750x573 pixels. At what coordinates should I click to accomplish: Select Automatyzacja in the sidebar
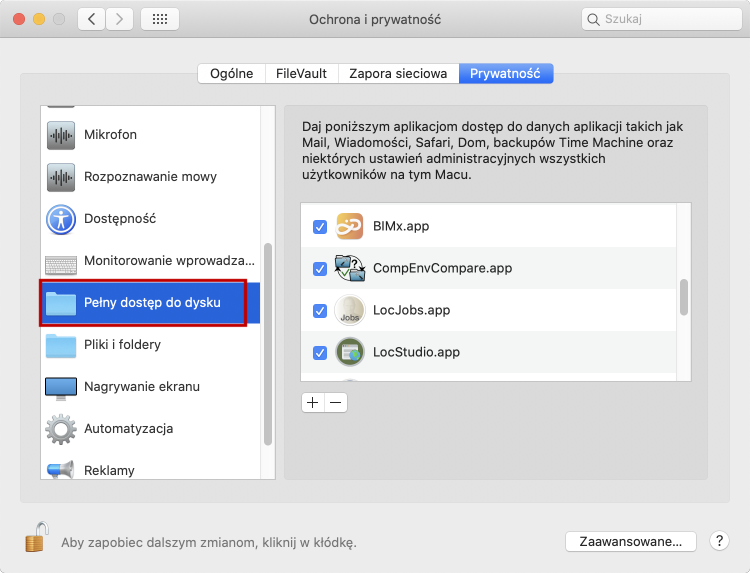[x=151, y=429]
